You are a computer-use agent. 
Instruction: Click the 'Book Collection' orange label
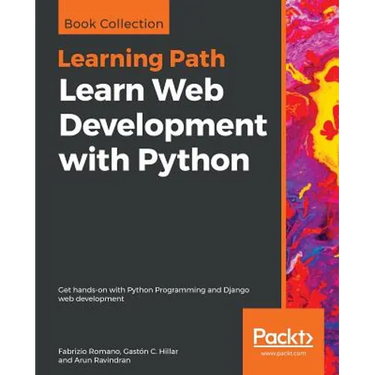point(114,17)
